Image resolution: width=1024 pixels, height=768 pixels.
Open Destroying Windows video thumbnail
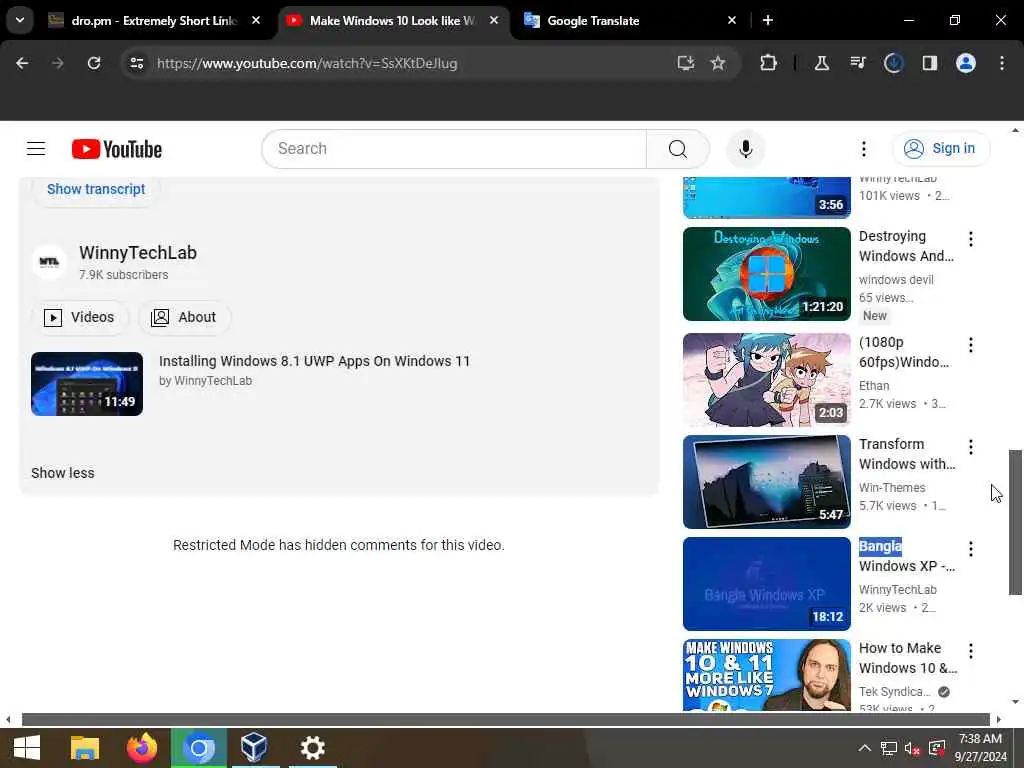(x=767, y=274)
